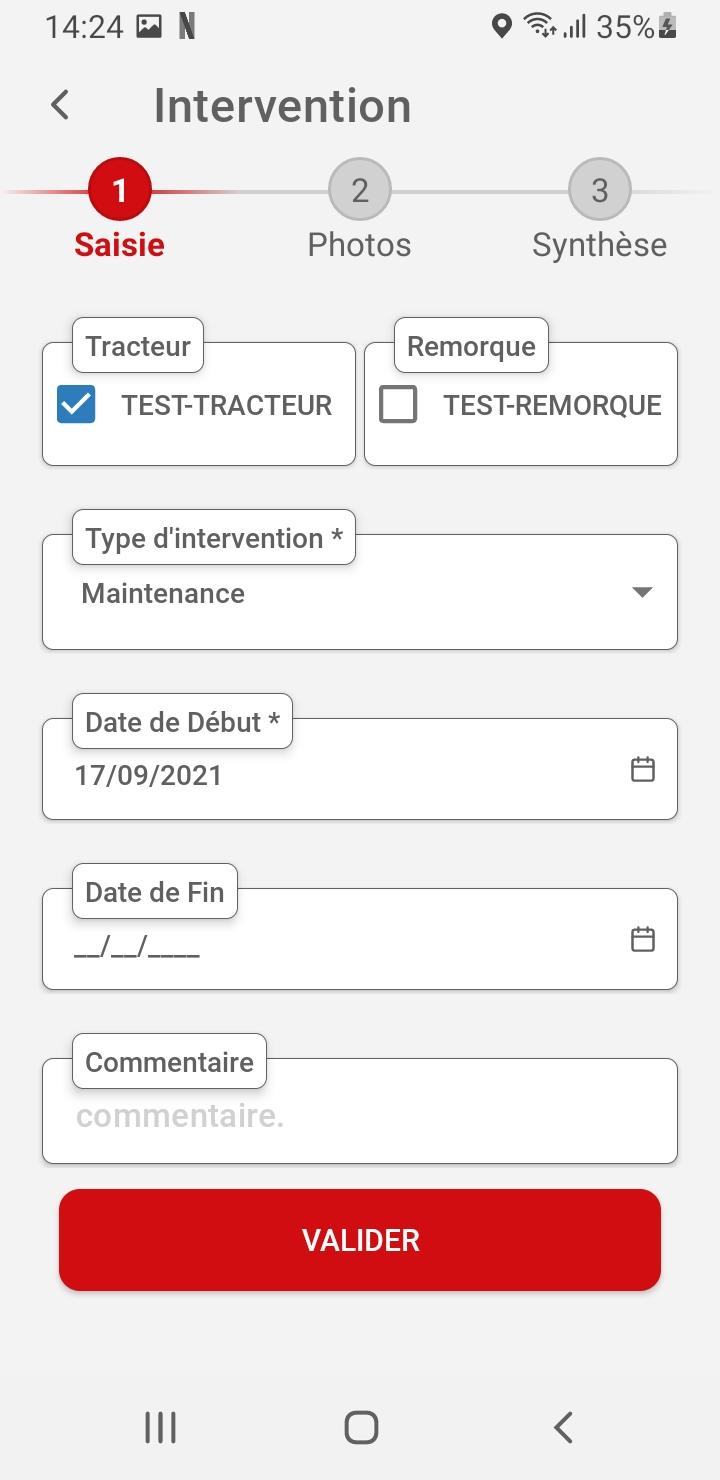Tap the Android recent apps icon
The height and width of the screenshot is (1480, 720).
(x=160, y=1427)
